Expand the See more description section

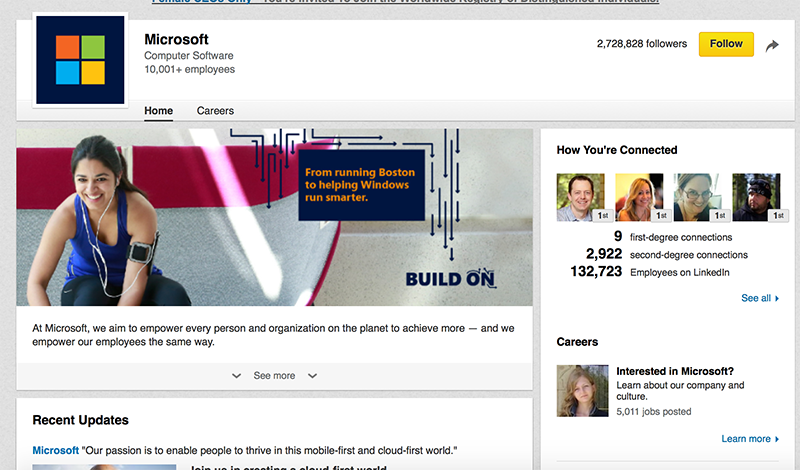coord(274,376)
